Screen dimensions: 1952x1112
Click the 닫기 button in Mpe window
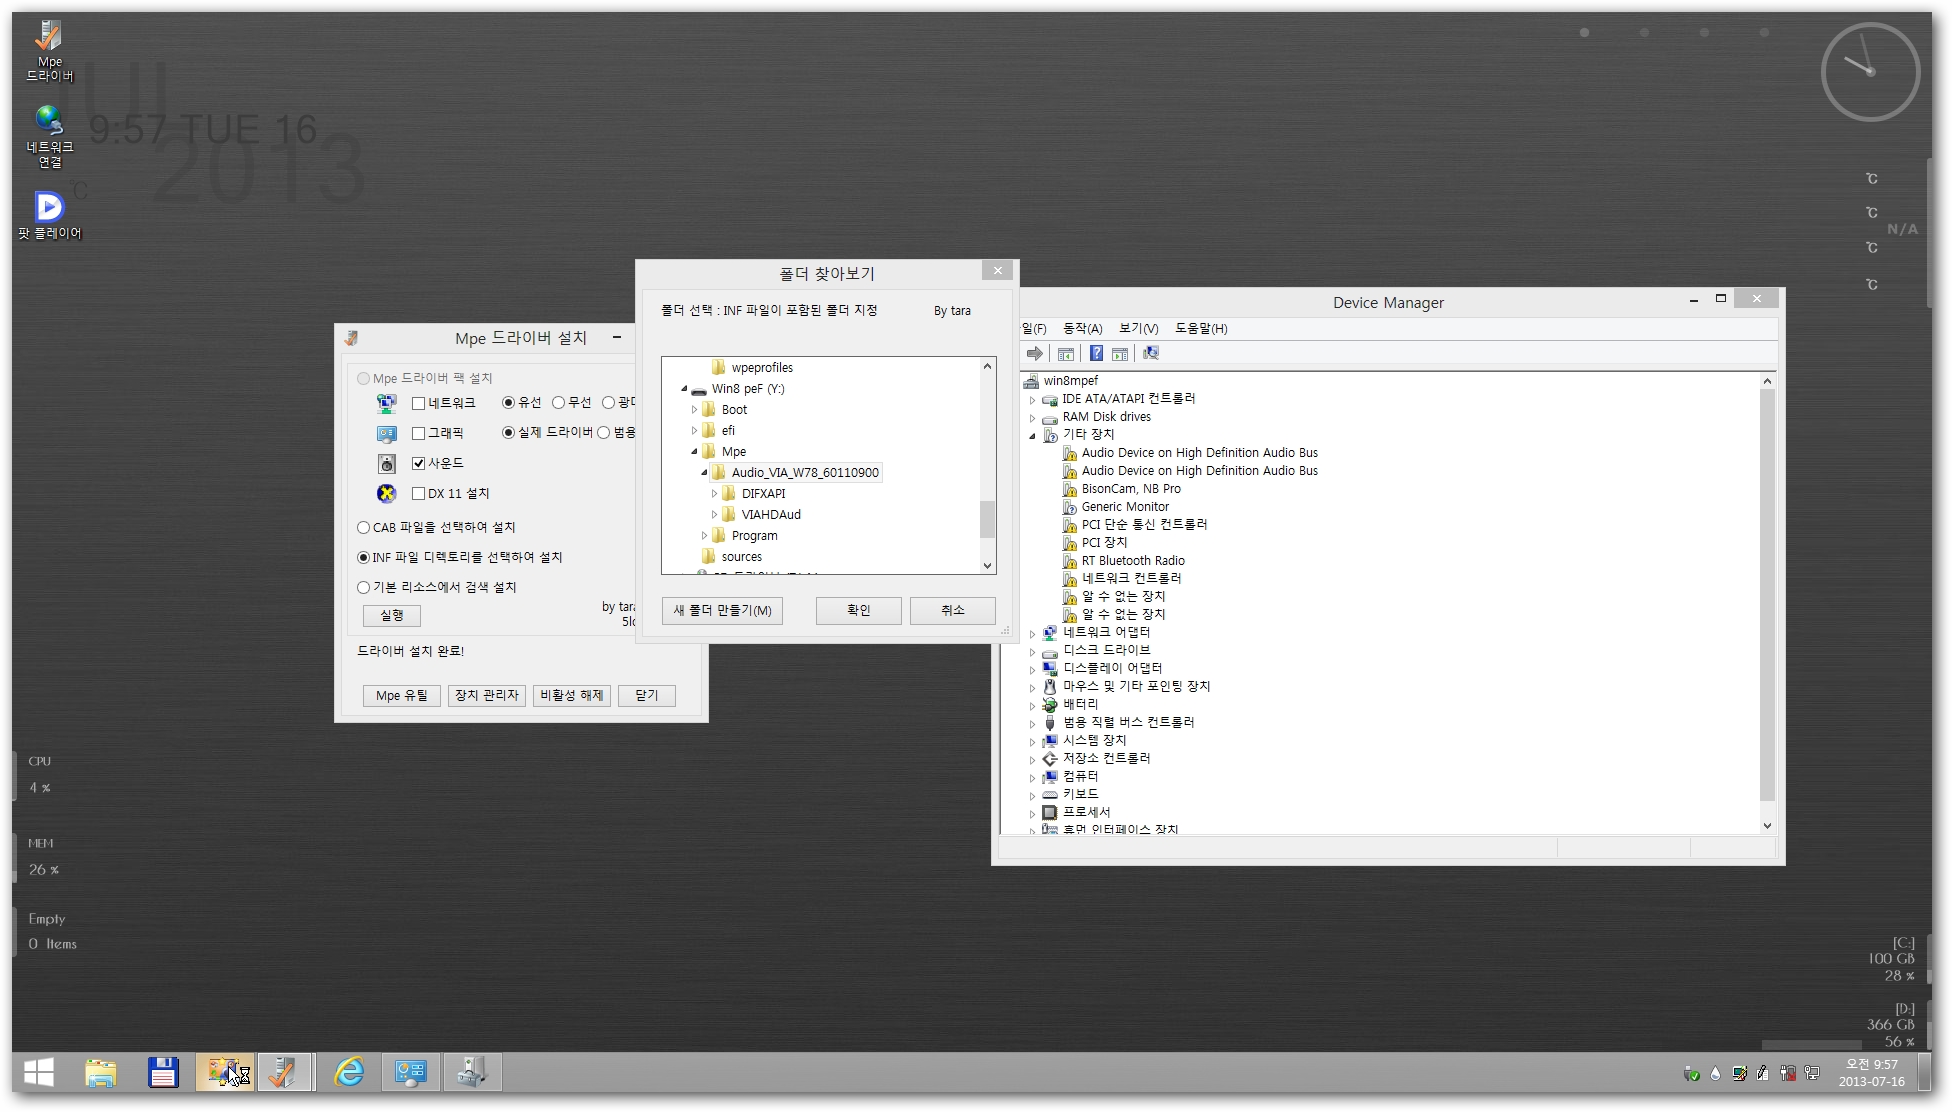click(x=646, y=695)
